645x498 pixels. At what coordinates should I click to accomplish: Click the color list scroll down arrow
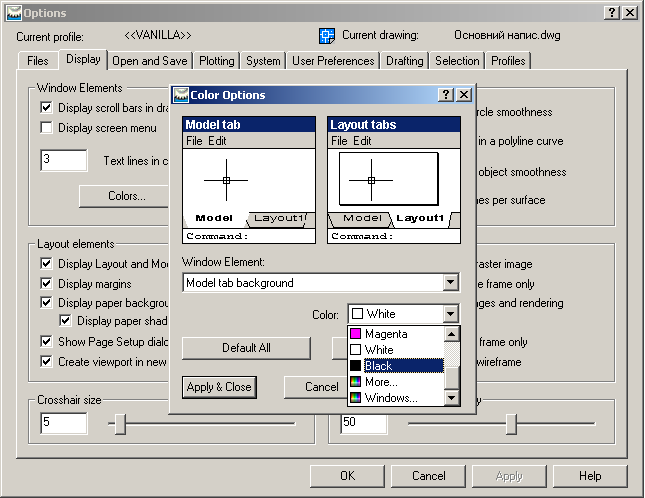click(x=452, y=398)
